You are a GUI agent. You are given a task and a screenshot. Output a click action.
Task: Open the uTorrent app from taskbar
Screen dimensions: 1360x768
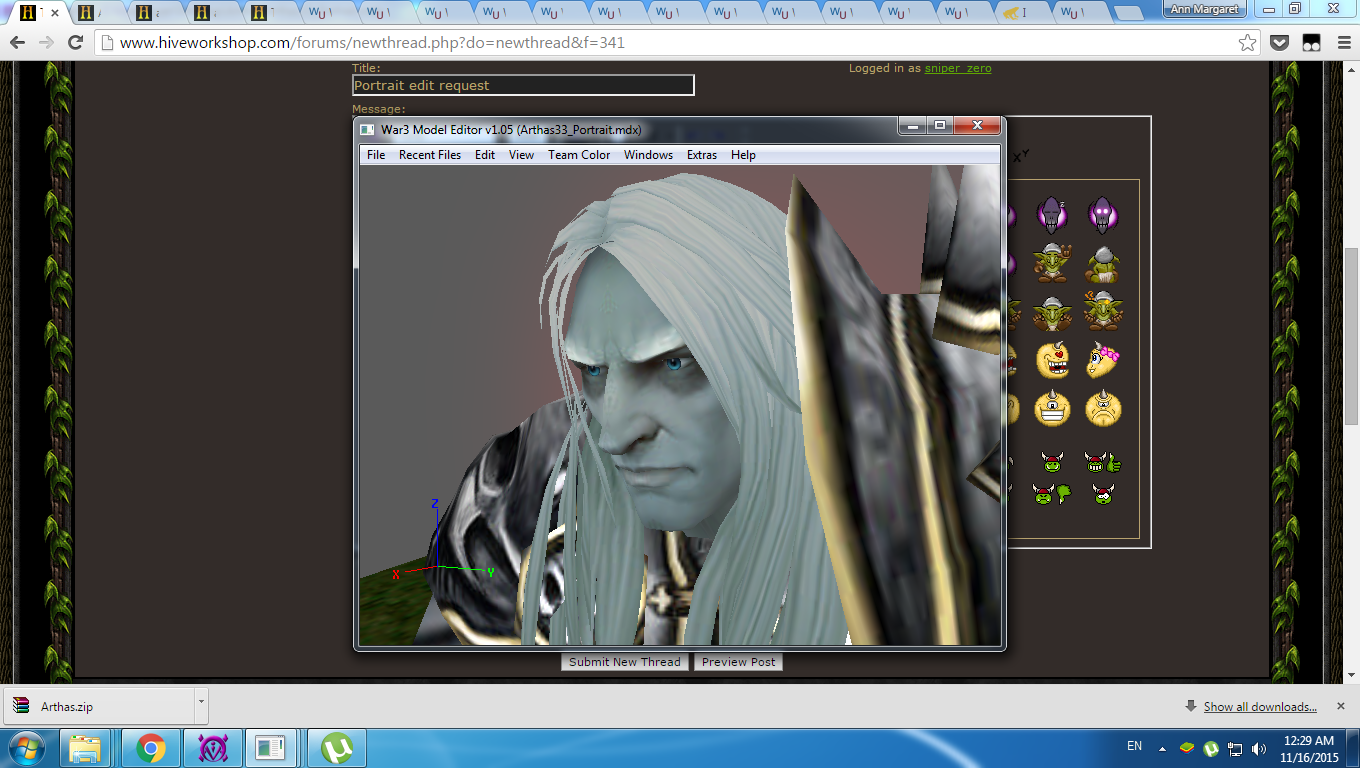336,748
